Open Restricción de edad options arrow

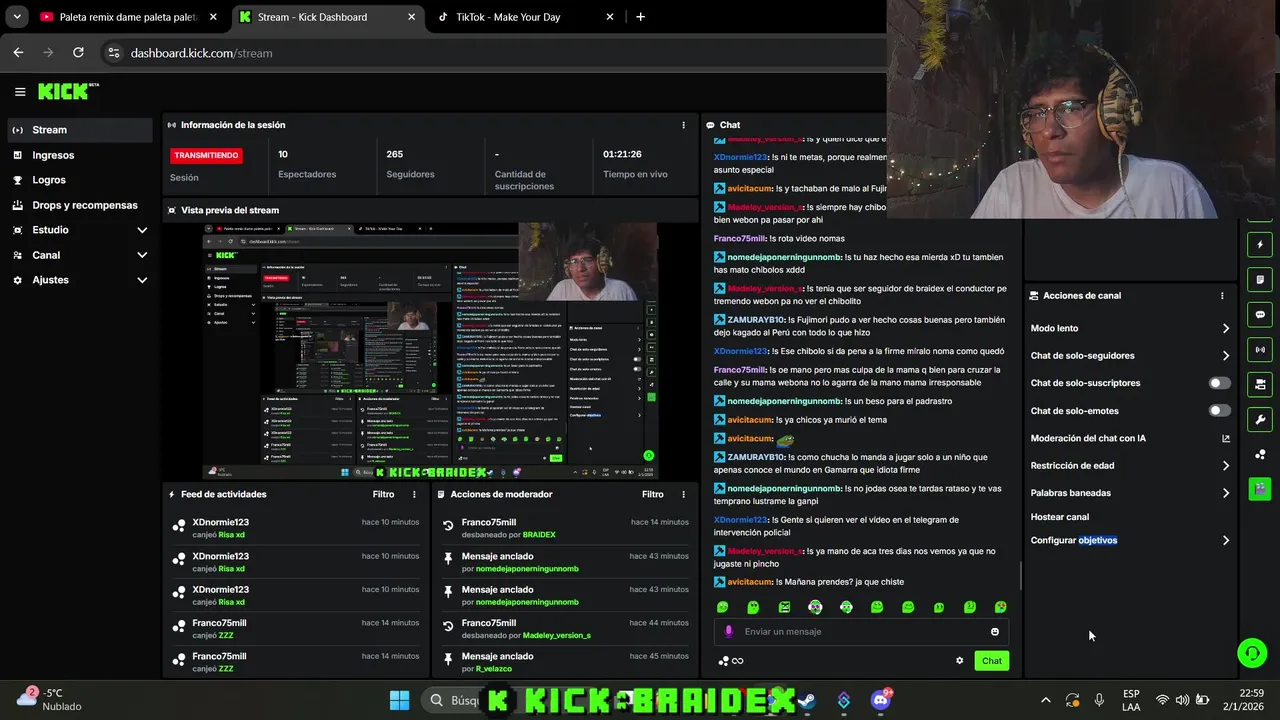point(1226,466)
